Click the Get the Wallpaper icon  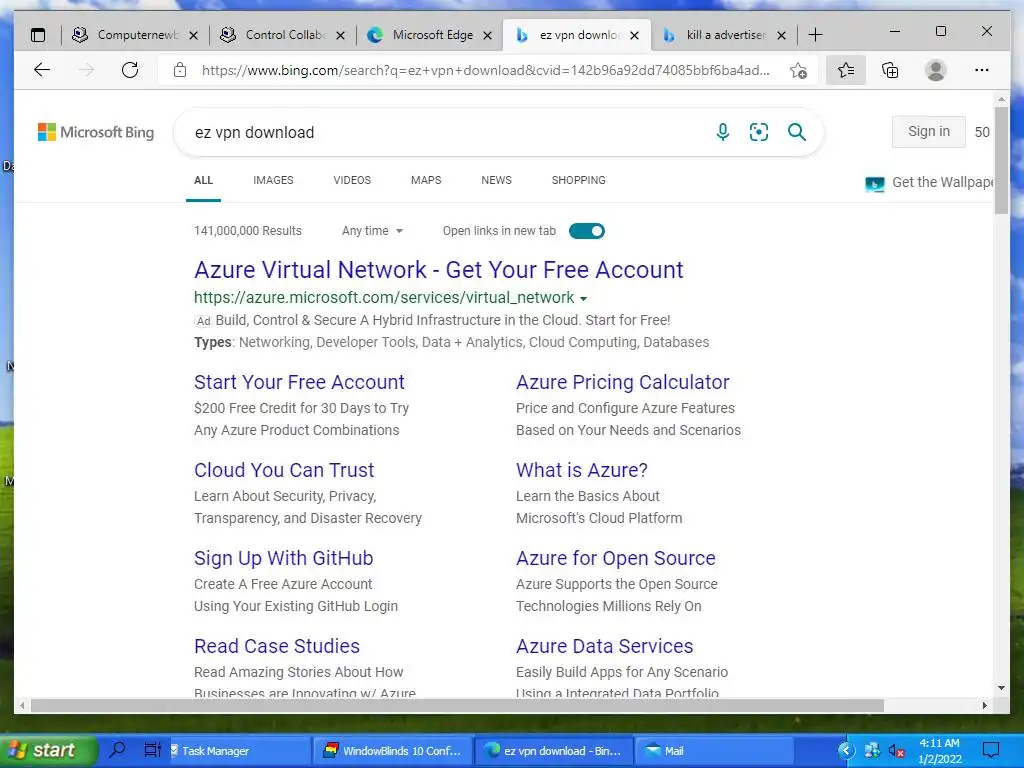874,184
